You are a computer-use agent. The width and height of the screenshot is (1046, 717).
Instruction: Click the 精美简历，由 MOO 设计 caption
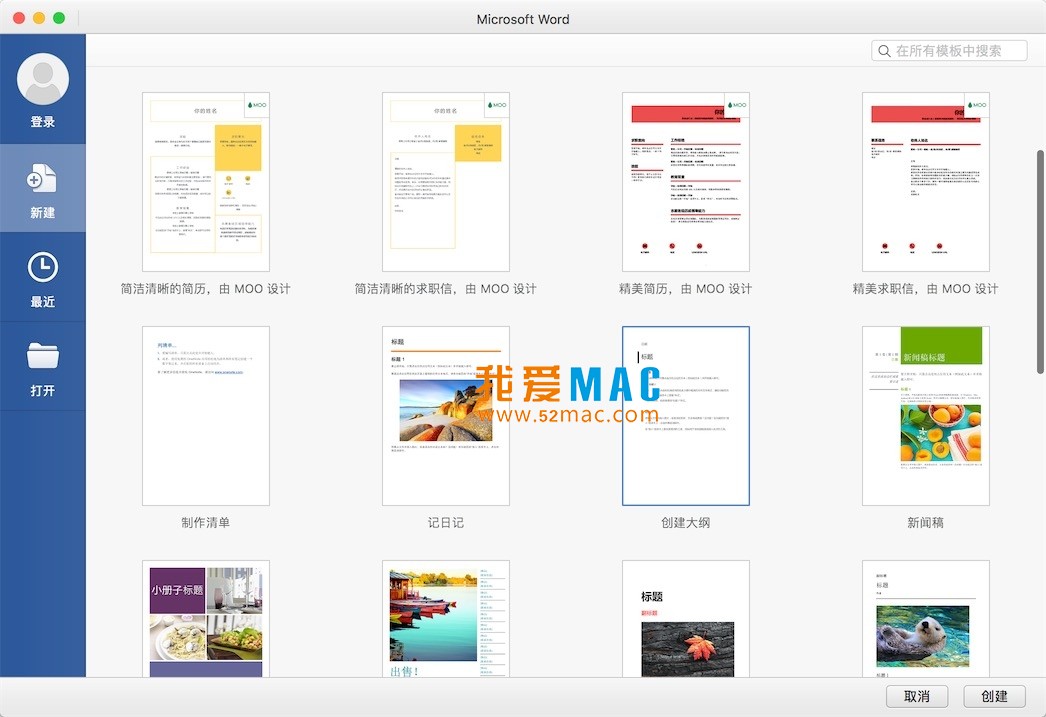click(686, 289)
